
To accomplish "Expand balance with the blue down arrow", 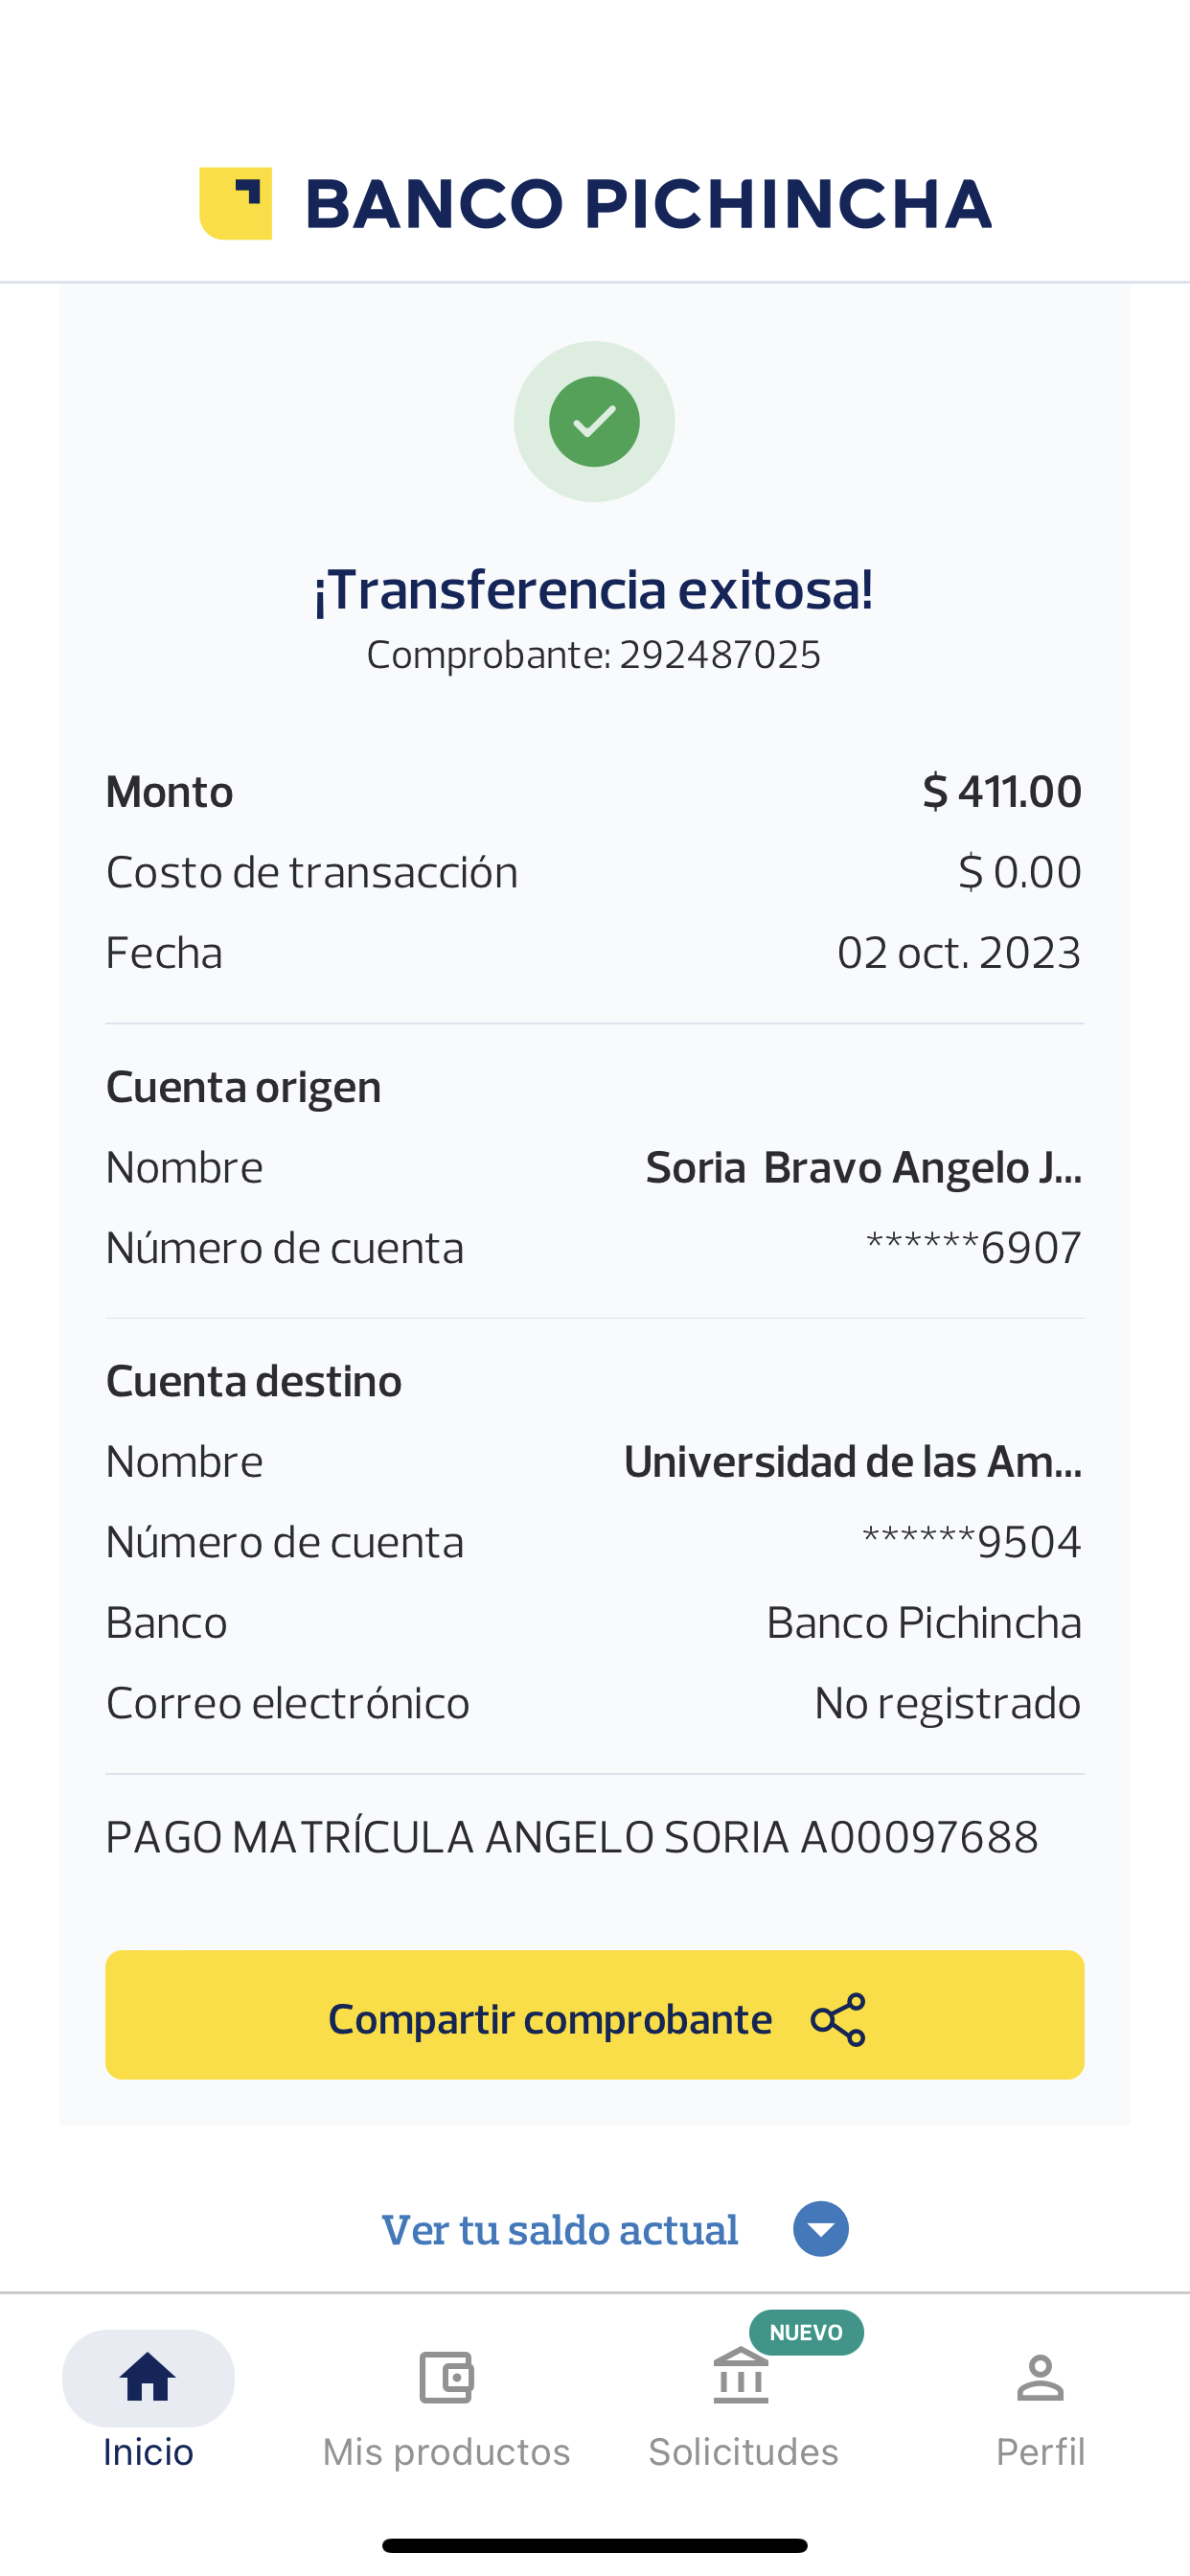I will (x=821, y=2229).
